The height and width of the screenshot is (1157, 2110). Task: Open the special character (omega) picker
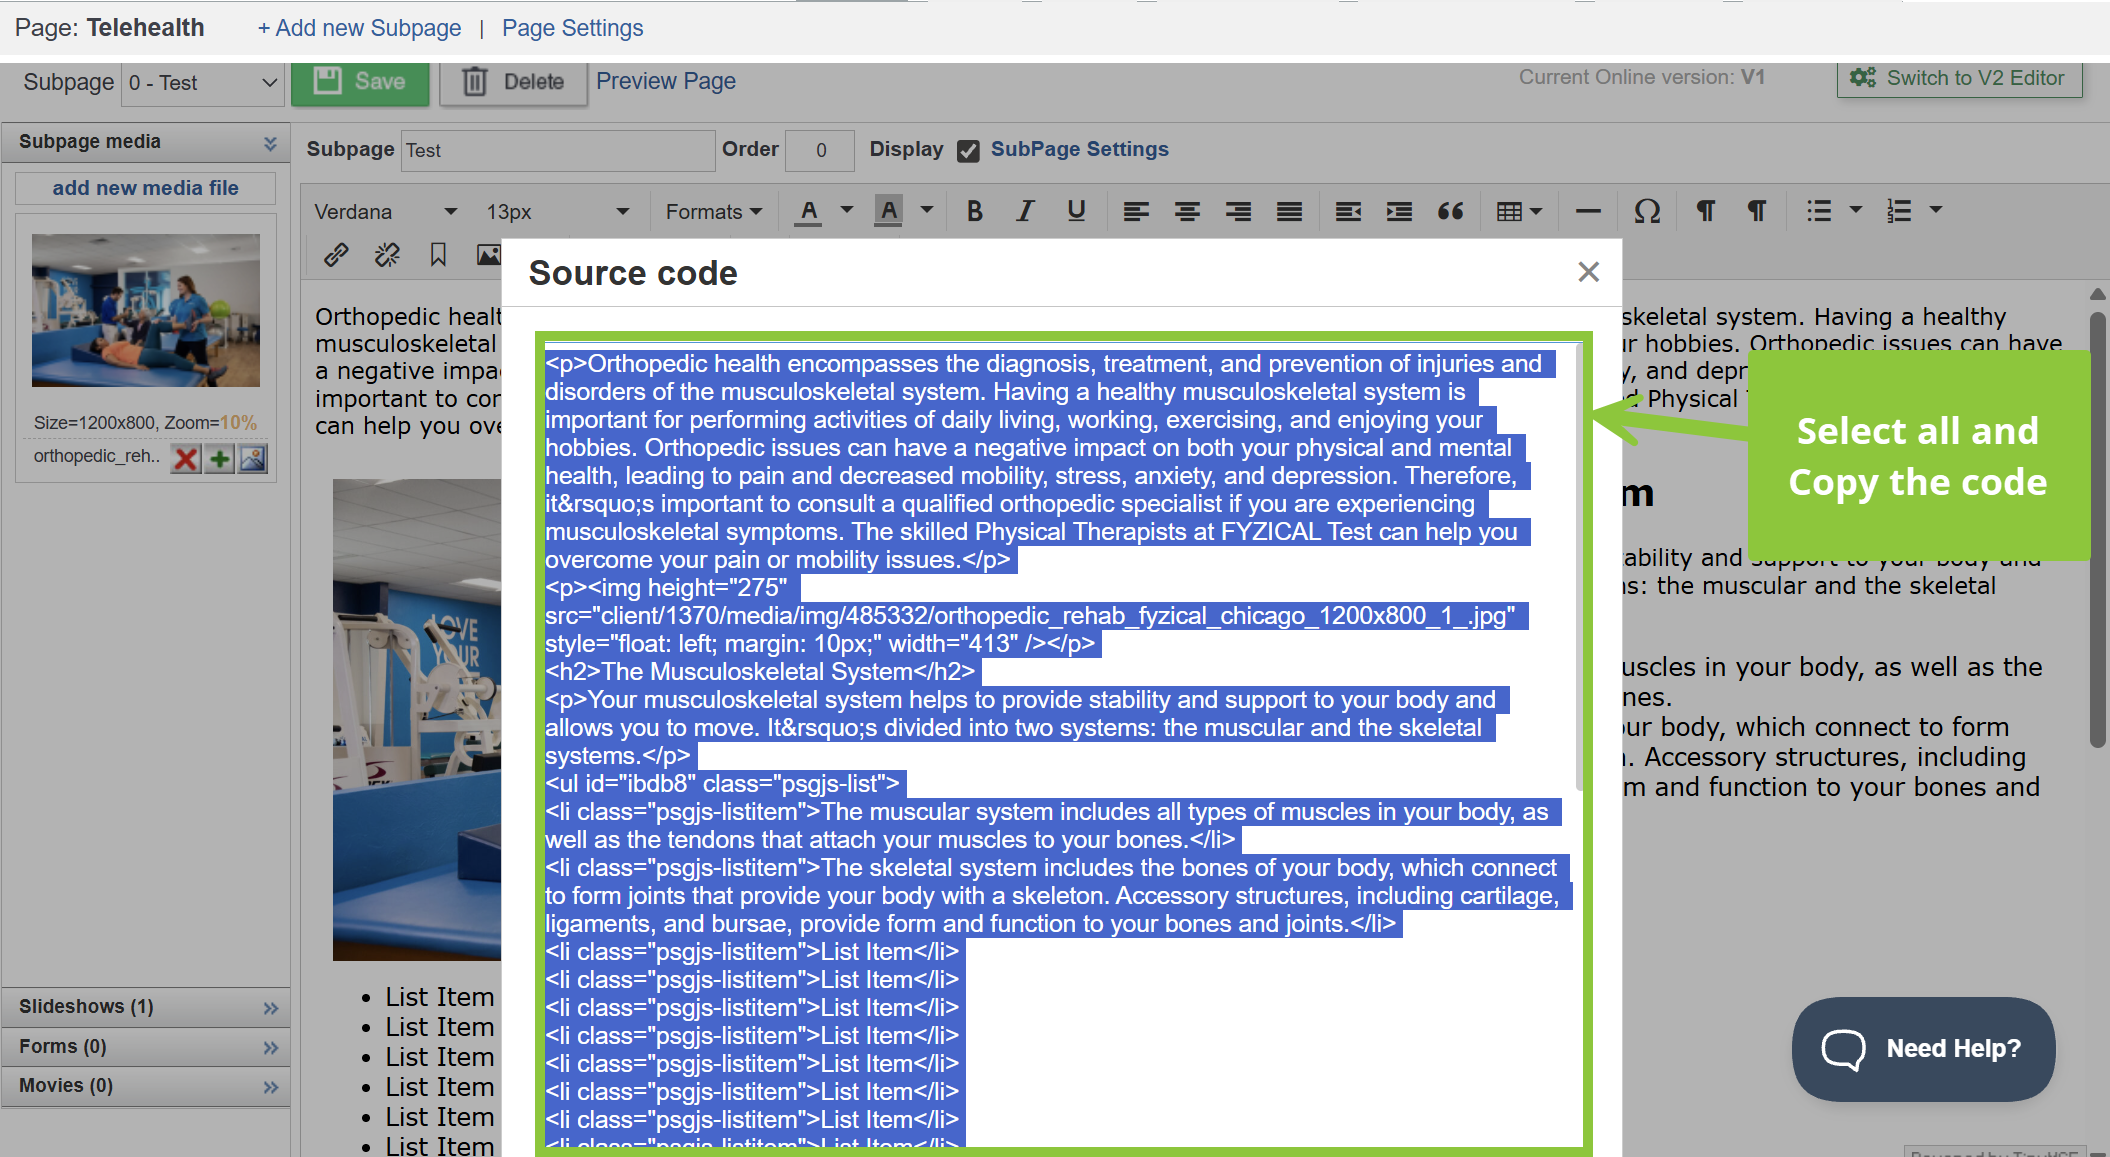pos(1647,211)
